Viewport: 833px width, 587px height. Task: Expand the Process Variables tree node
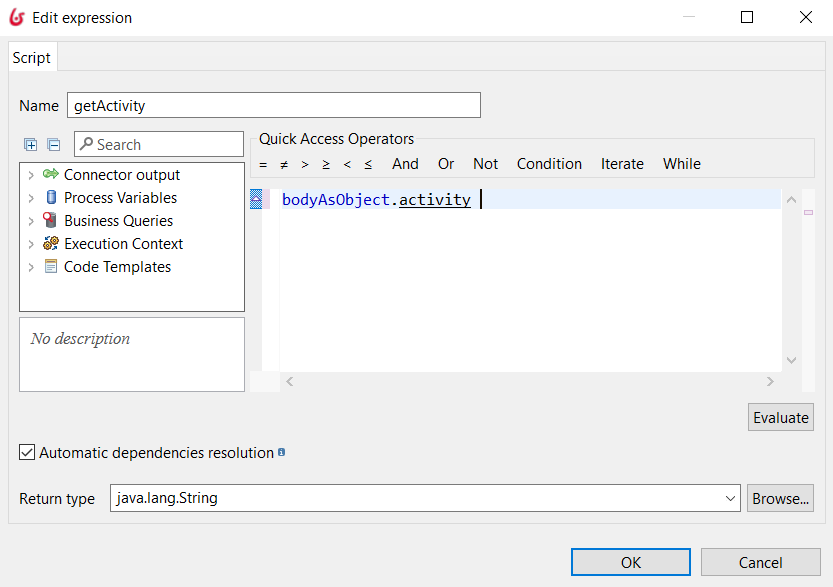click(31, 198)
